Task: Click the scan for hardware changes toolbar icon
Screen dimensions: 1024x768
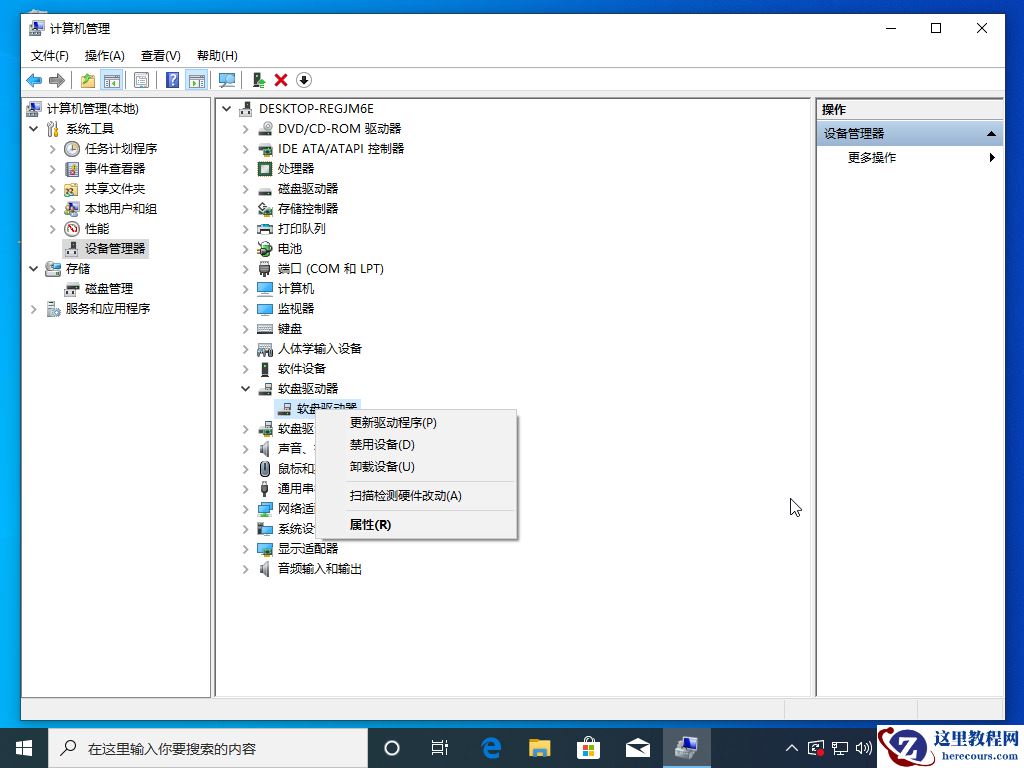Action: tap(227, 80)
